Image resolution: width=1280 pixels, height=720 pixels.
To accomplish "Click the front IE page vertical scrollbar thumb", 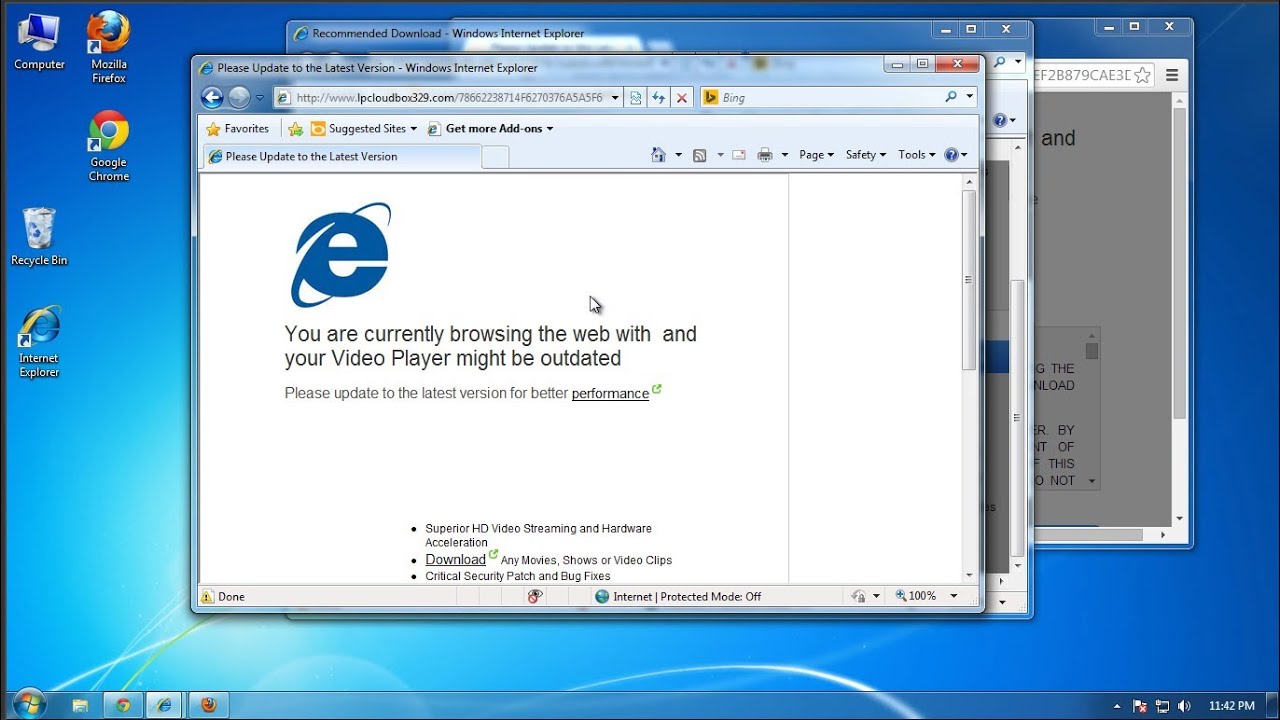I will [x=968, y=280].
